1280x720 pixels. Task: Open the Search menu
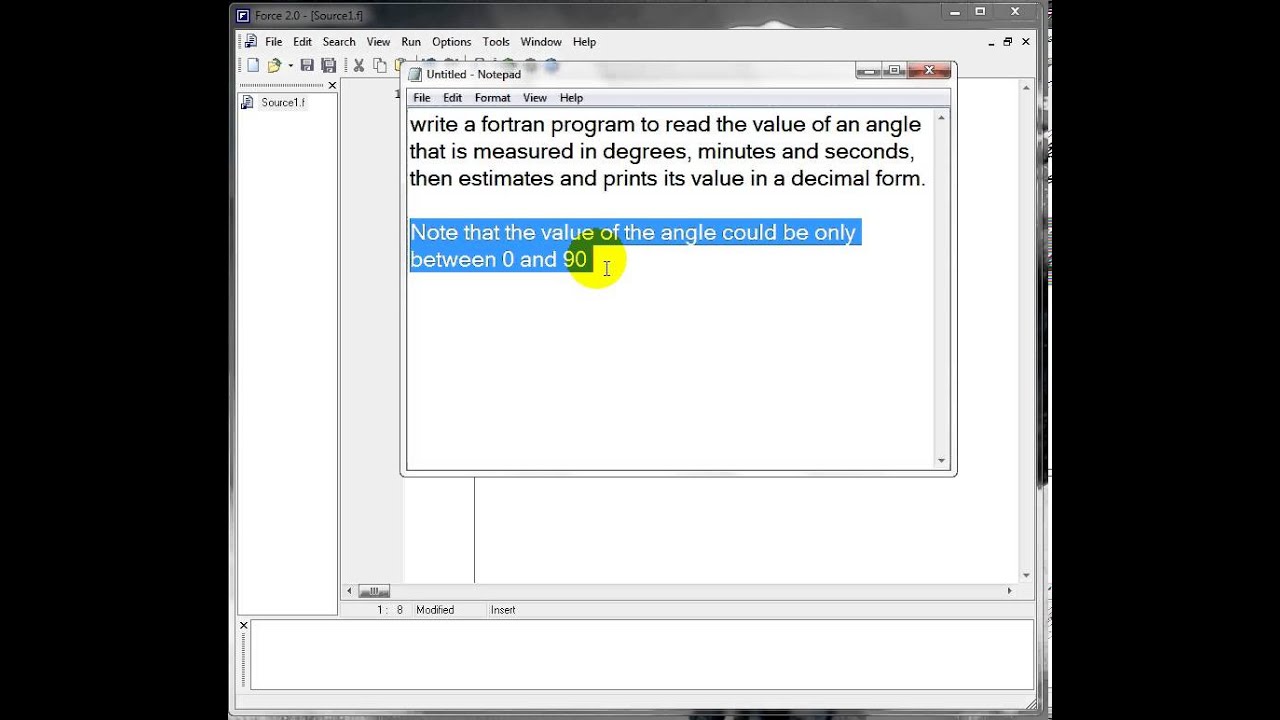339,42
